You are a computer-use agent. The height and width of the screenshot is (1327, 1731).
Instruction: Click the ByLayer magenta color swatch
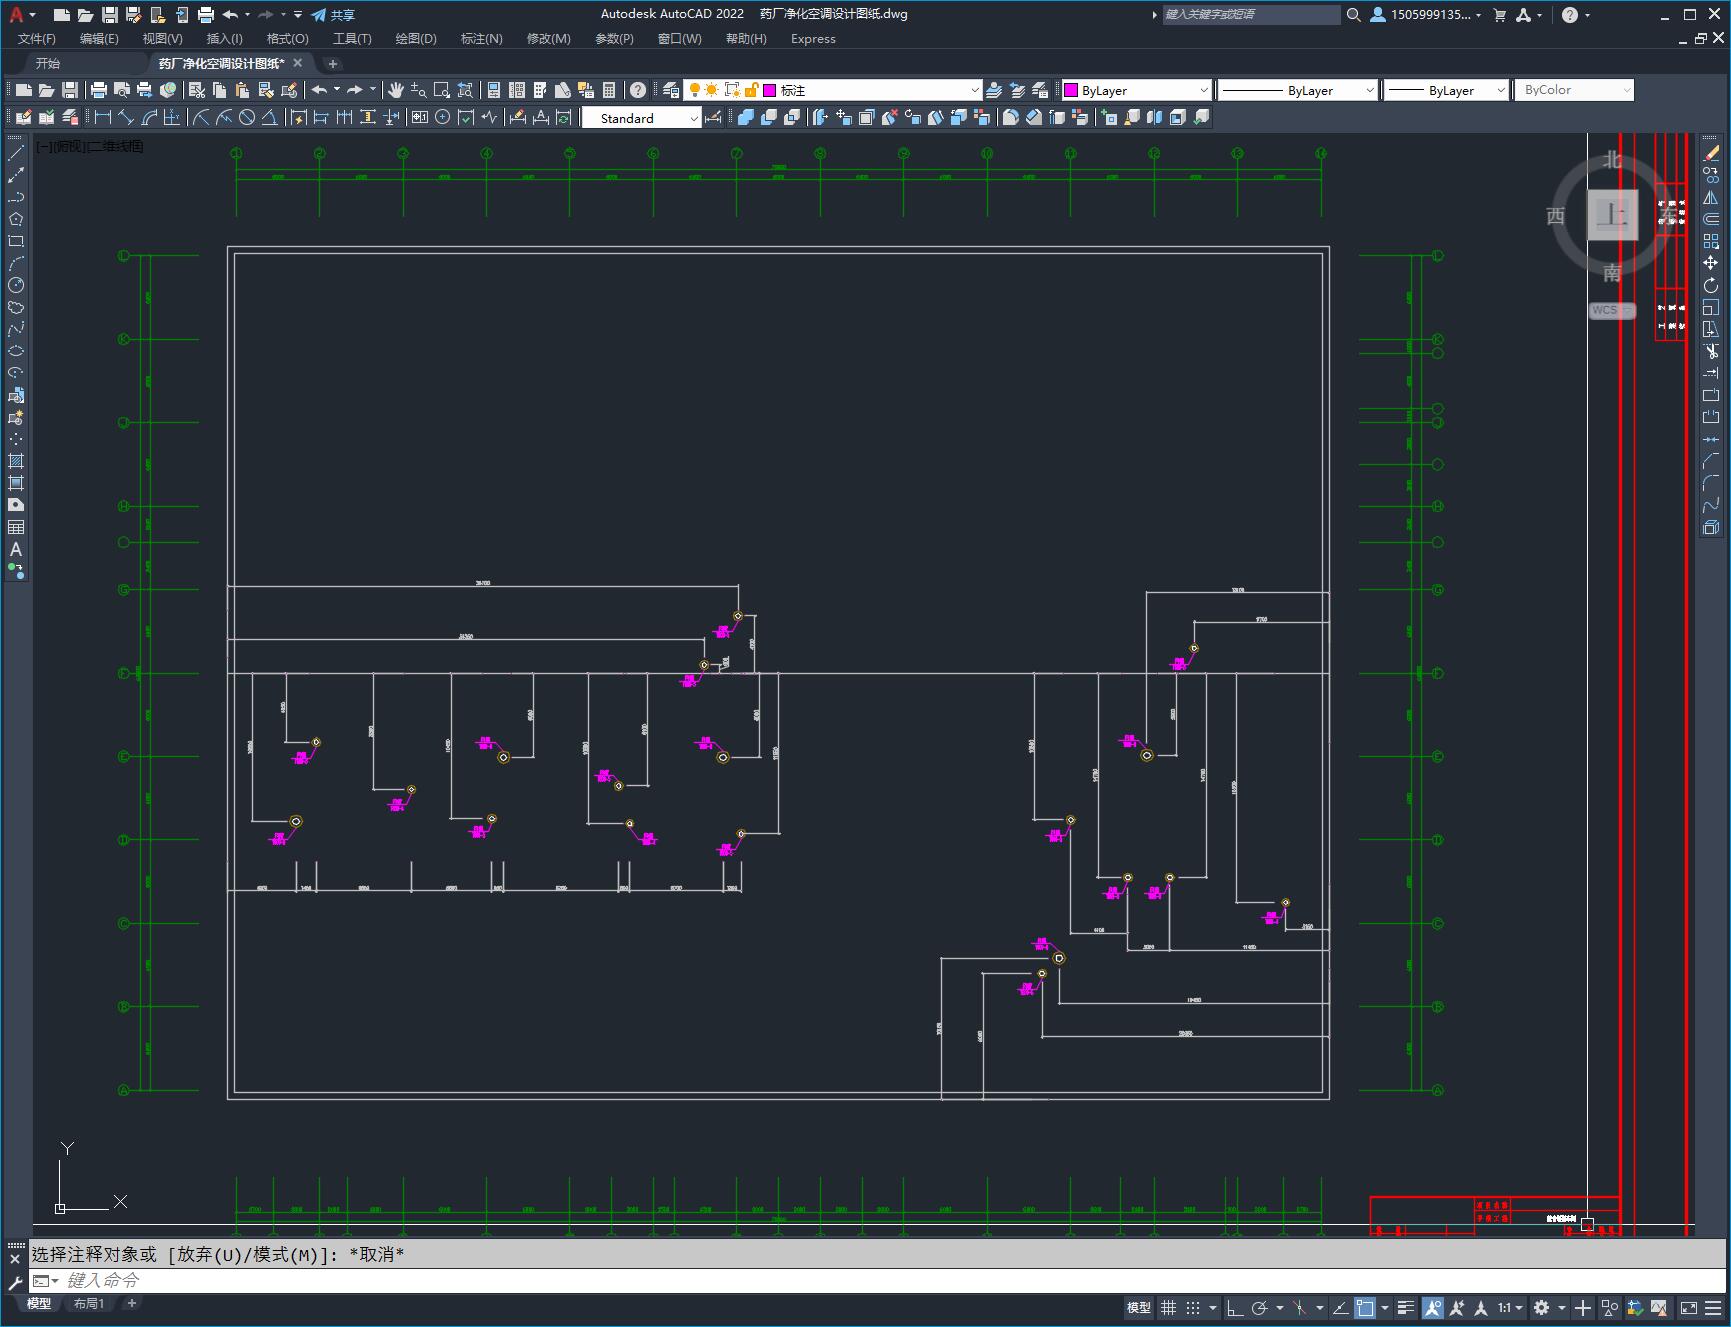coord(1071,90)
